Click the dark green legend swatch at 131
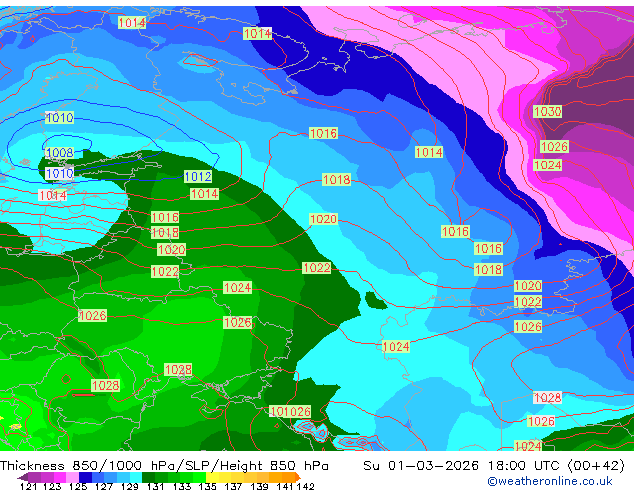This screenshot has height=490, width=634. pyautogui.click(x=148, y=477)
